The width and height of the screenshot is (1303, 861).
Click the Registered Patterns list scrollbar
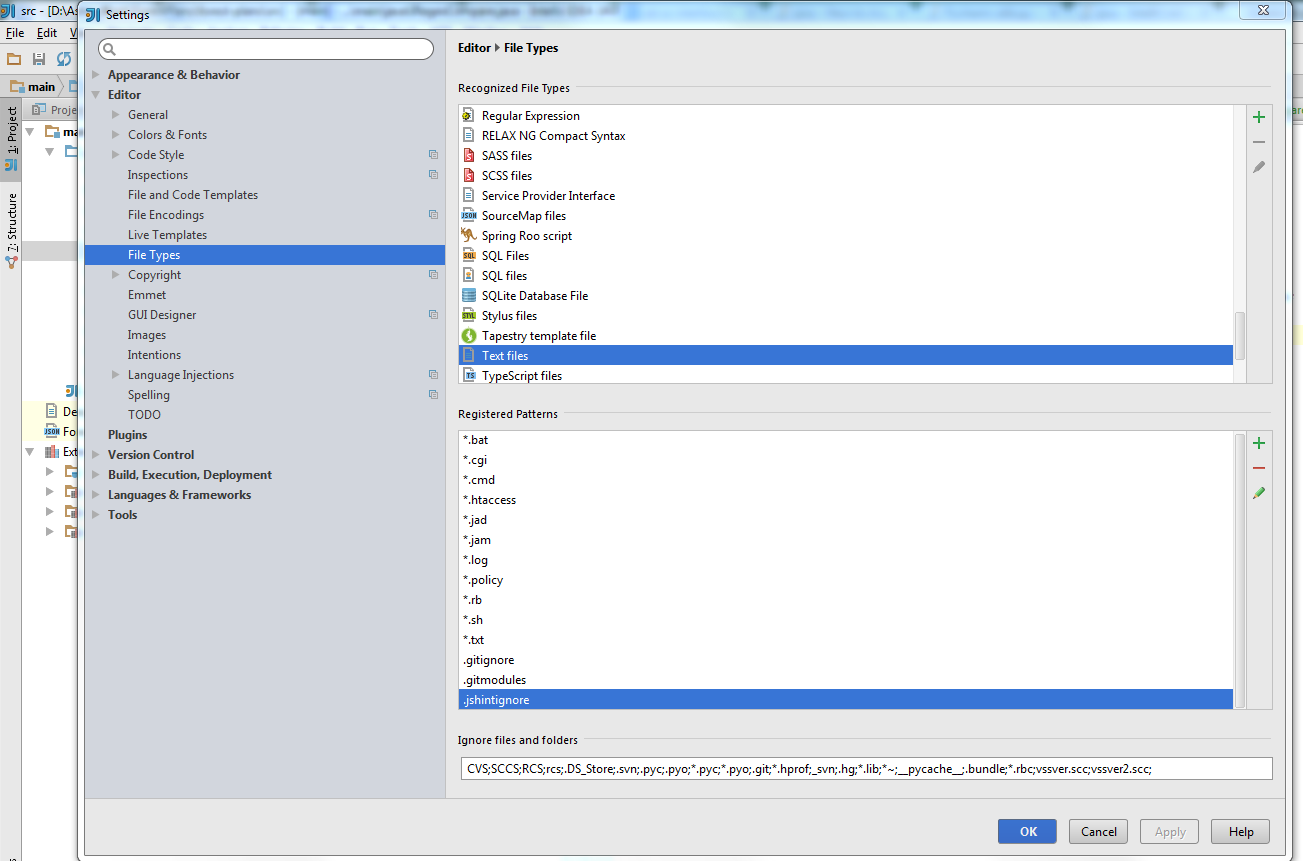1240,570
